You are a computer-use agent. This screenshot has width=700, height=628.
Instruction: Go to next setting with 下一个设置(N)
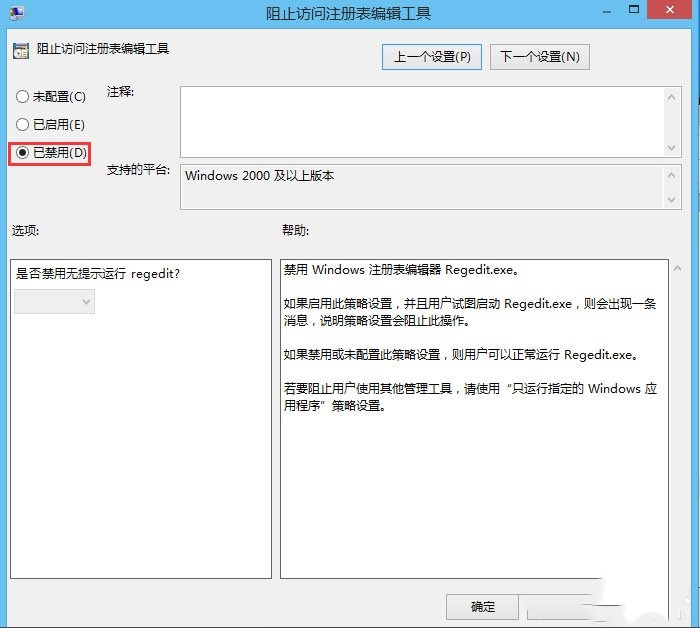click(x=539, y=57)
